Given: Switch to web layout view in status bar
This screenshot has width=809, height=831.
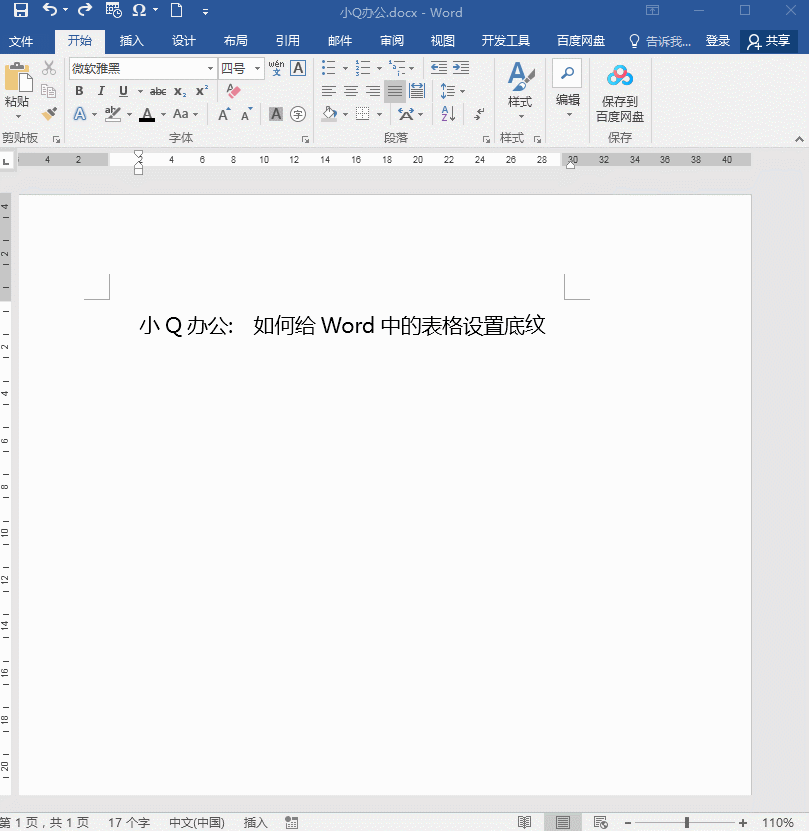Looking at the screenshot, I should coord(600,822).
